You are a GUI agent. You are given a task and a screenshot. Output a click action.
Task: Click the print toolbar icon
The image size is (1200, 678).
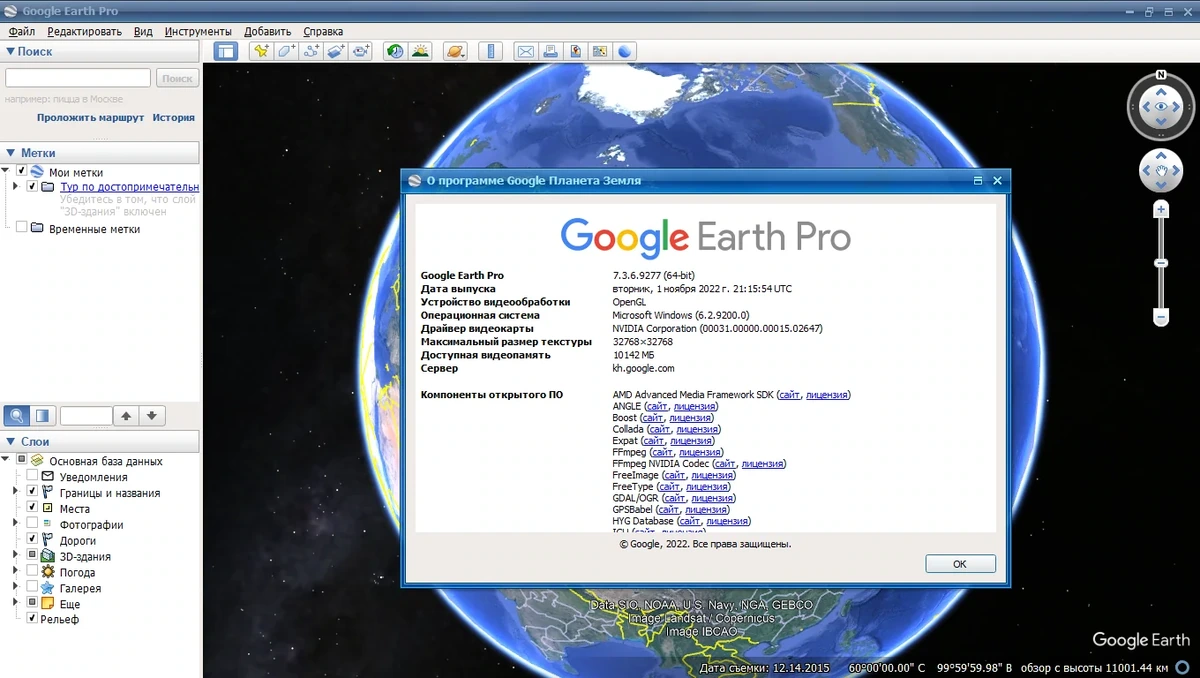pyautogui.click(x=550, y=51)
